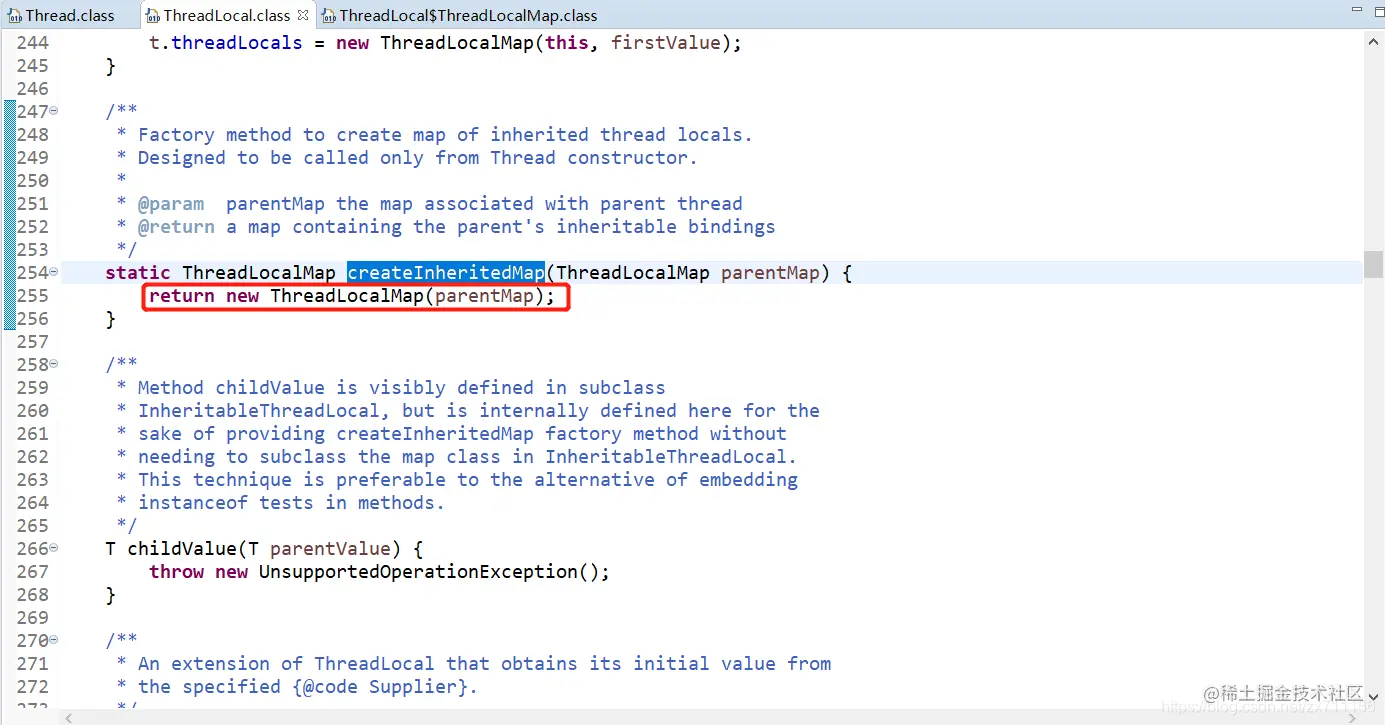The image size is (1385, 725).
Task: Collapse the comment block at line 258
Action: [x=54, y=364]
